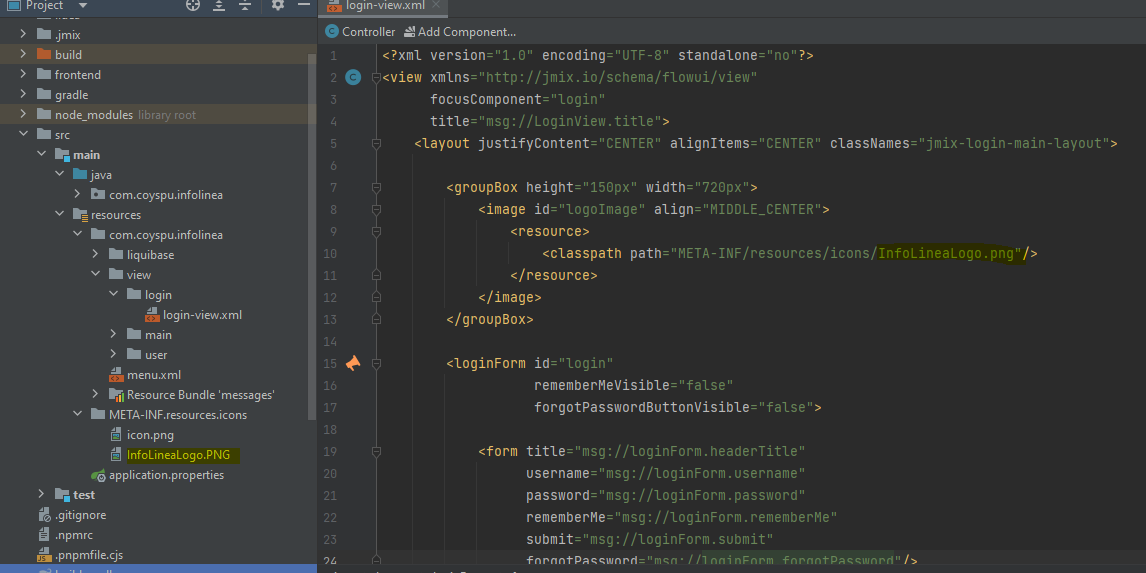
Task: Click the main tree folder icon under view
Action: 134,334
